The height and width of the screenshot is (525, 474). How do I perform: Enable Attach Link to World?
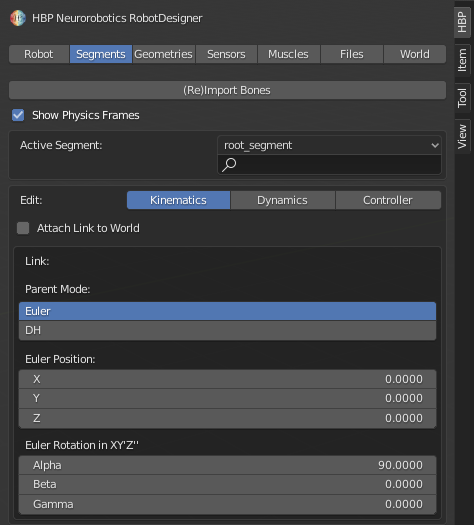coord(23,228)
